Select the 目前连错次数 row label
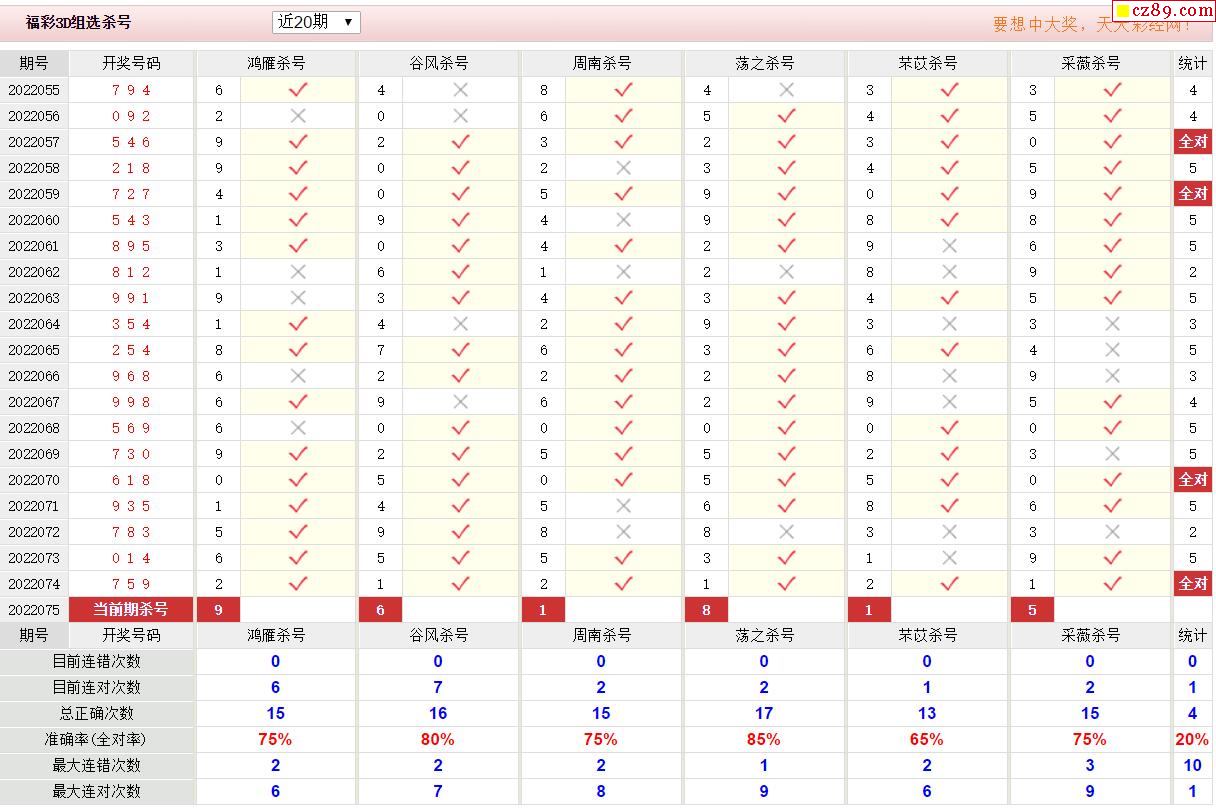This screenshot has width=1216, height=810. 97,662
